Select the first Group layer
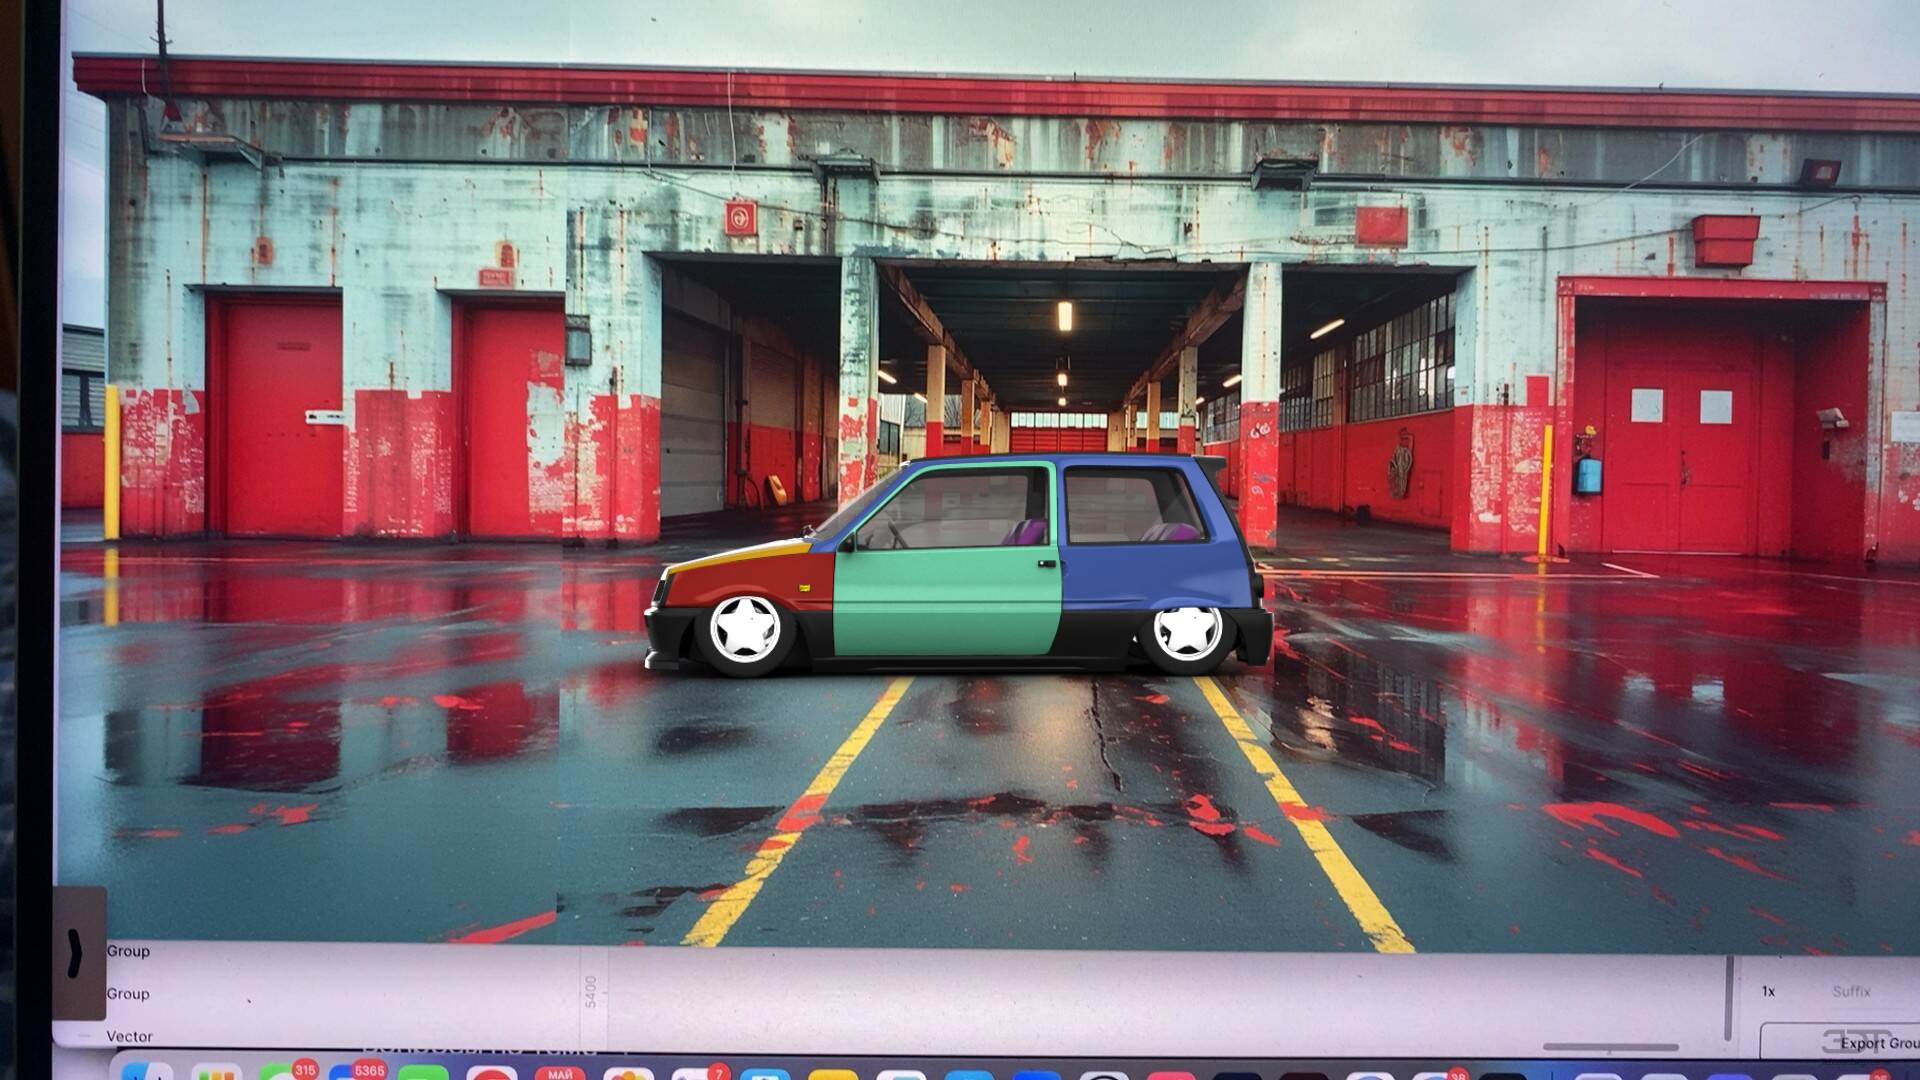The height and width of the screenshot is (1080, 1920). pyautogui.click(x=128, y=951)
